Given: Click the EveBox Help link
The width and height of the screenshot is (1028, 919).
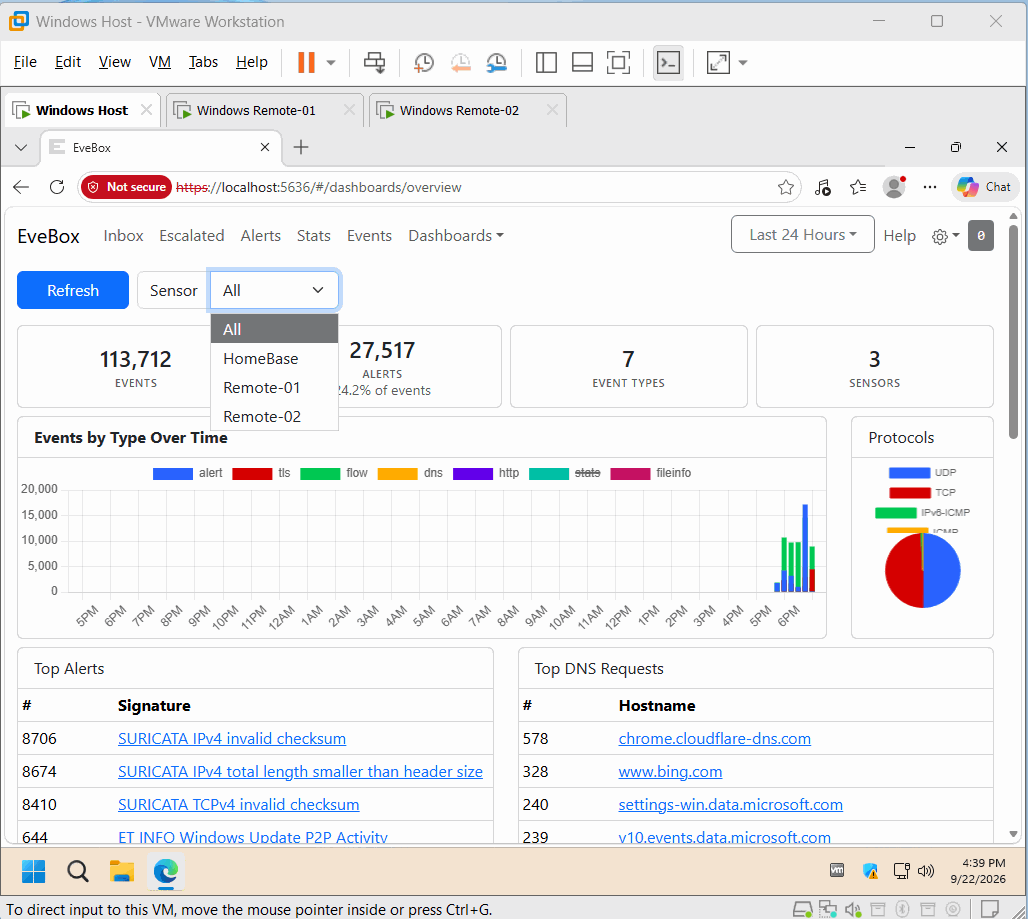Looking at the screenshot, I should [899, 236].
